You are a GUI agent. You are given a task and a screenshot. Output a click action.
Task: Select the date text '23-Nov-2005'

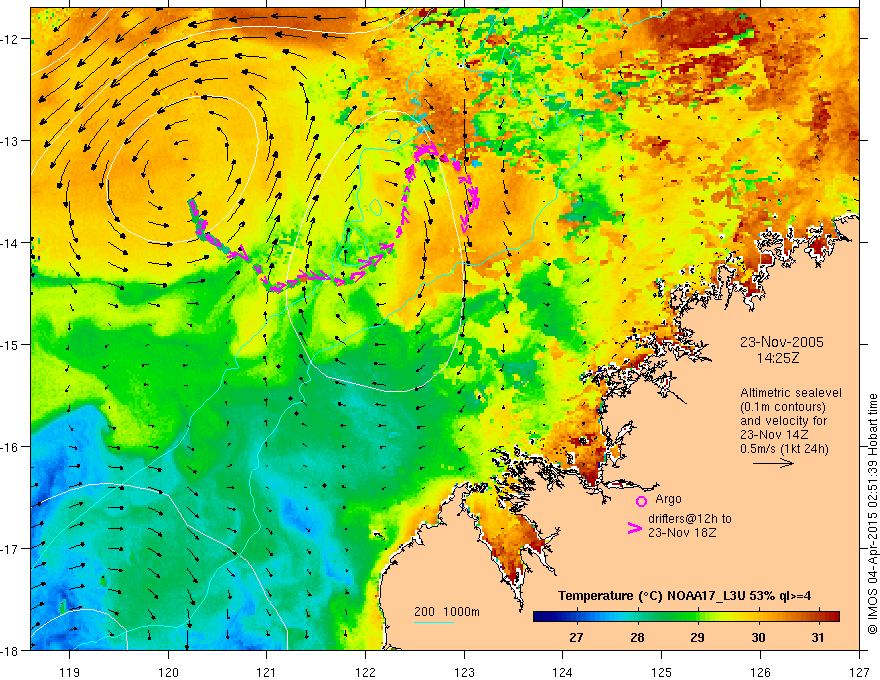(782, 342)
